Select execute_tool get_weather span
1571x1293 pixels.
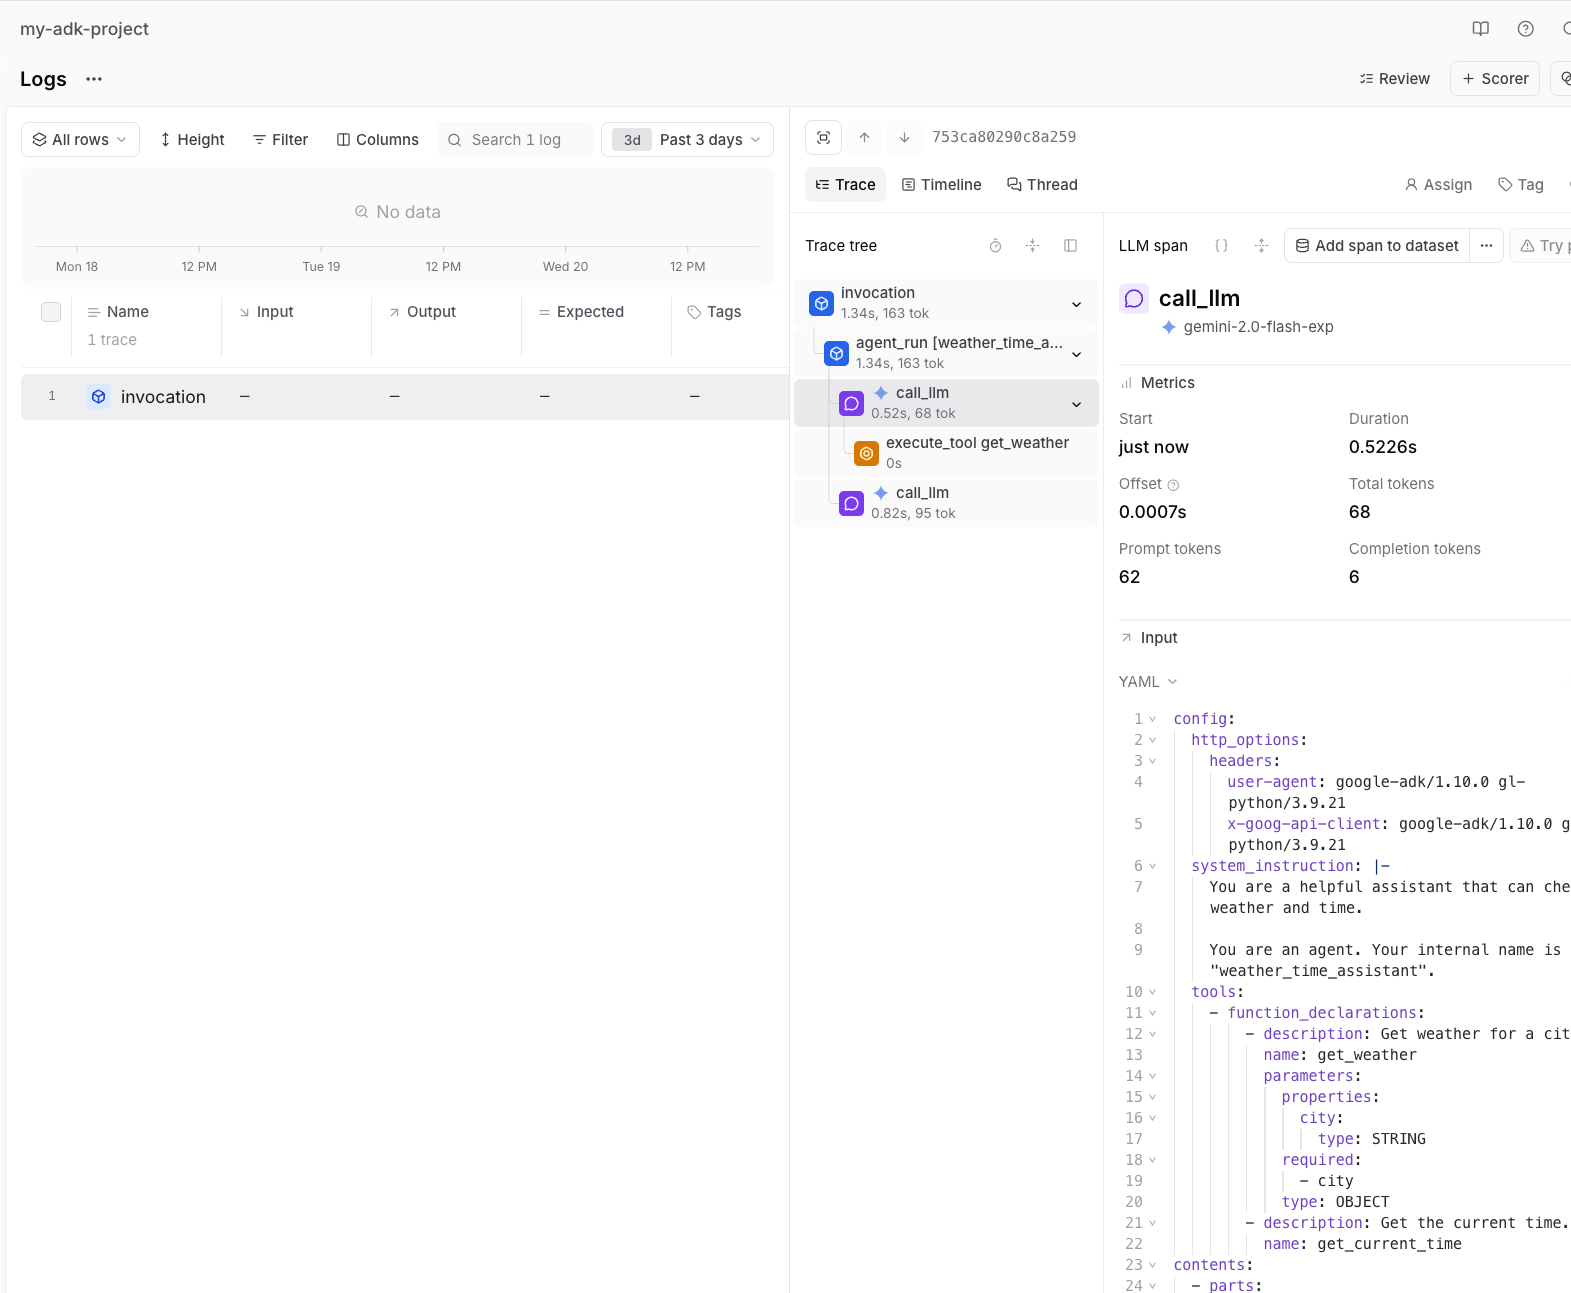pos(946,453)
